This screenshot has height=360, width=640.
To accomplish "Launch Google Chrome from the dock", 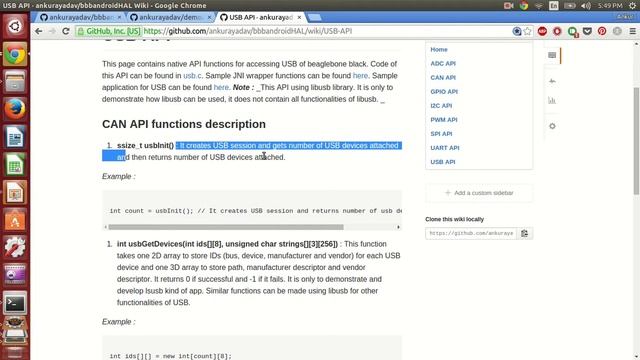I will pyautogui.click(x=15, y=54).
